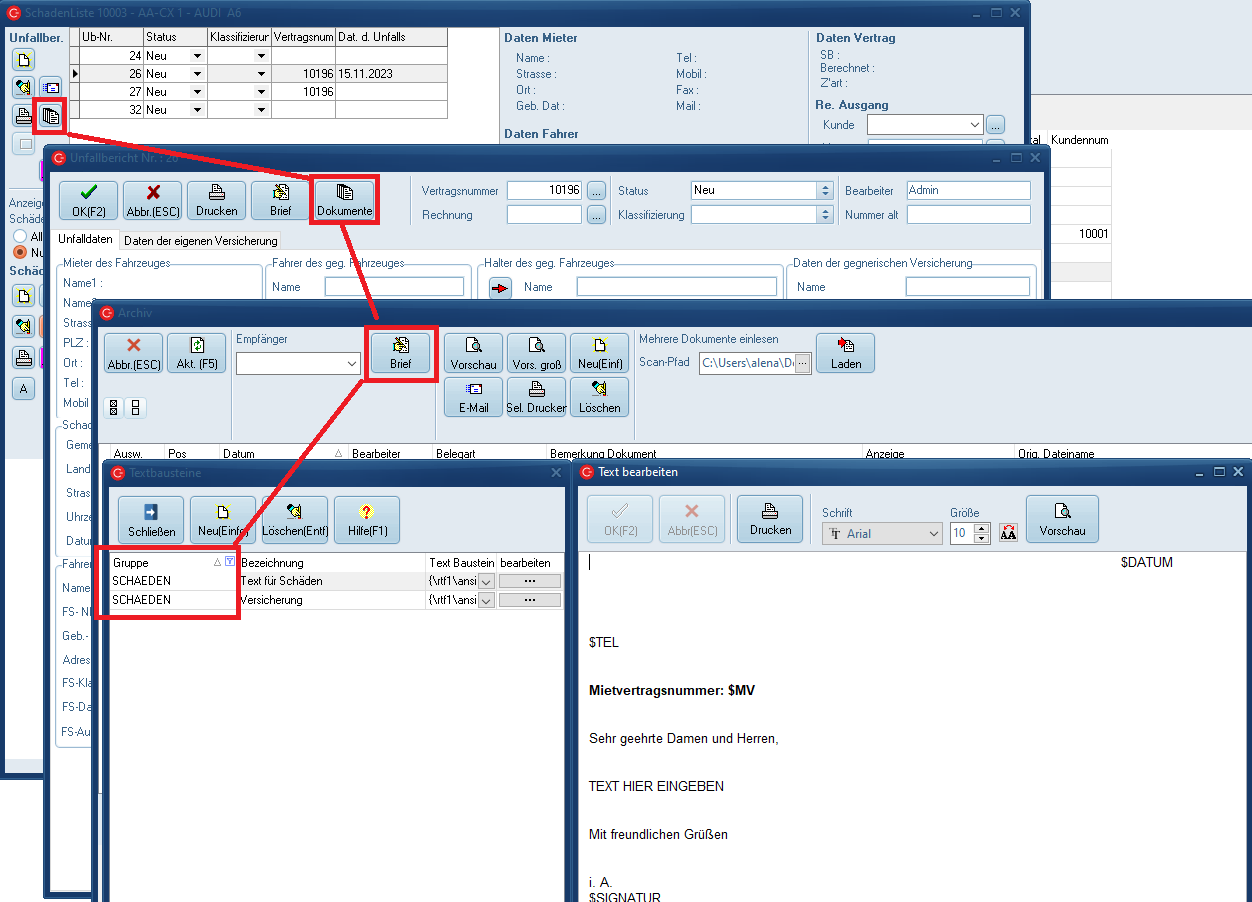Viewport: 1252px width, 902px height.
Task: Select the empty radio button under Anzeige
Action: pyautogui.click(x=20, y=237)
